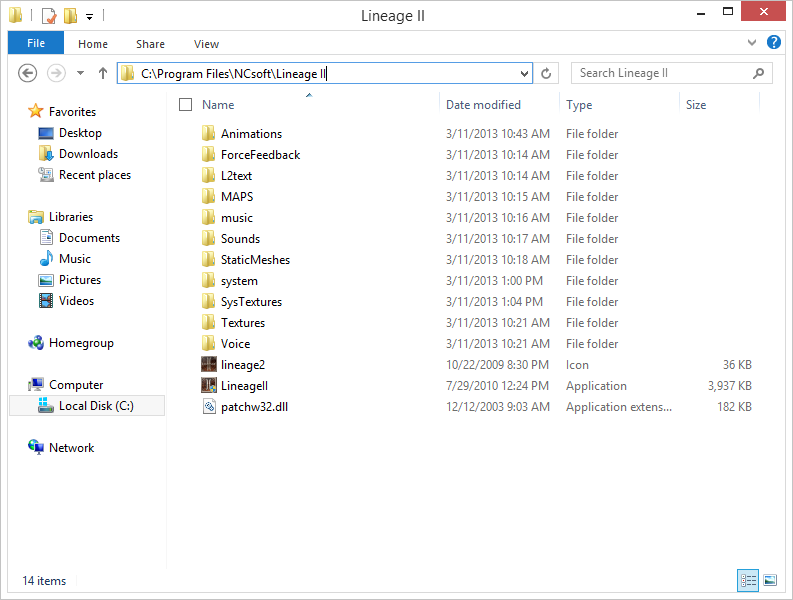Click the Forward navigation arrow
Screen dimensions: 793x600
[56, 73]
